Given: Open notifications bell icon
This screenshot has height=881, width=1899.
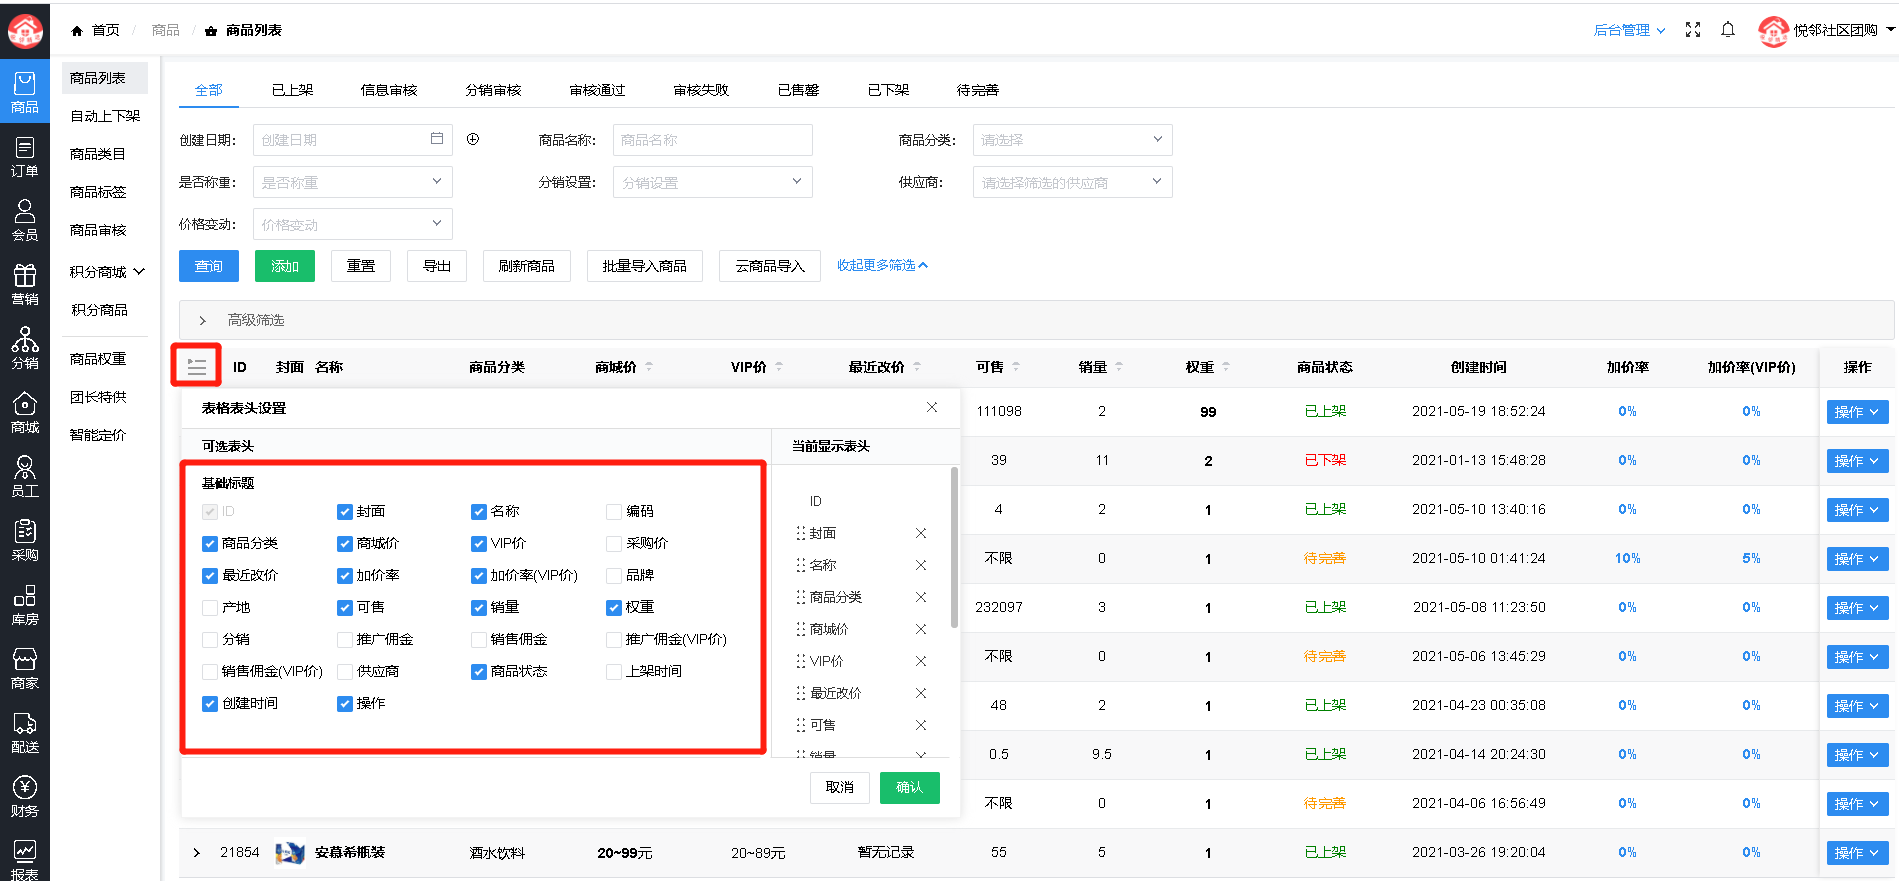Looking at the screenshot, I should click(1728, 30).
